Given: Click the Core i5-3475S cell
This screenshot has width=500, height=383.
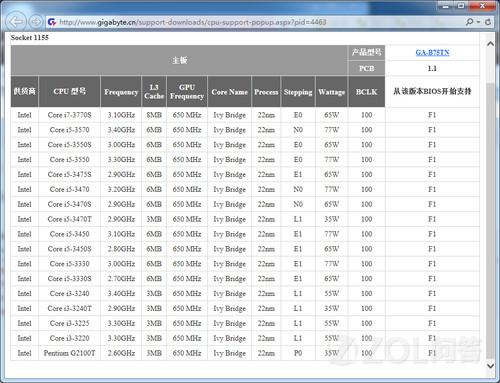Looking at the screenshot, I should 69,174.
